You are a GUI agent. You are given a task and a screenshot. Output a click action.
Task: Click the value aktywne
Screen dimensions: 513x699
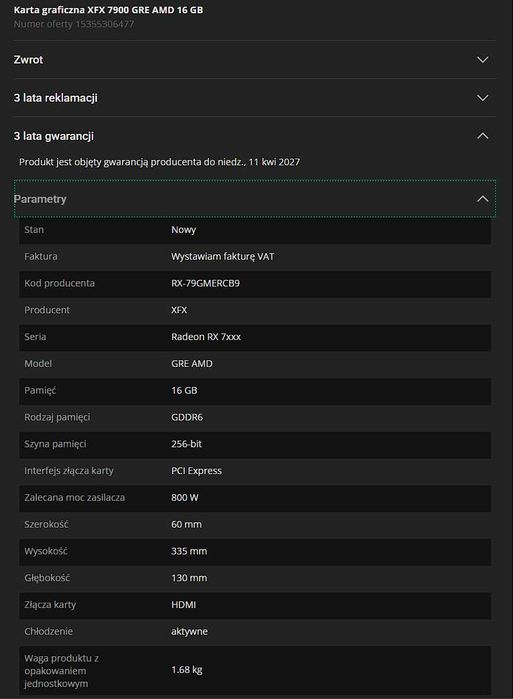189,631
